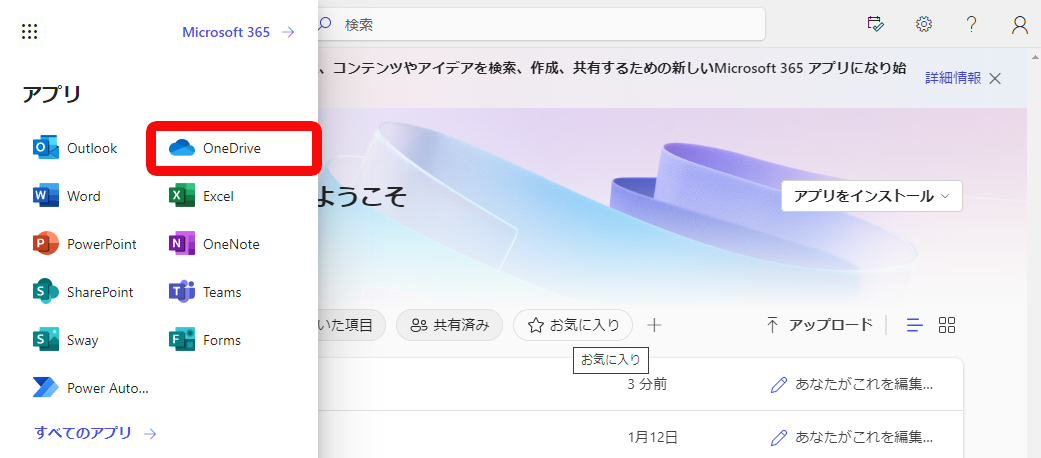Start Excel from the app panel

pos(203,196)
